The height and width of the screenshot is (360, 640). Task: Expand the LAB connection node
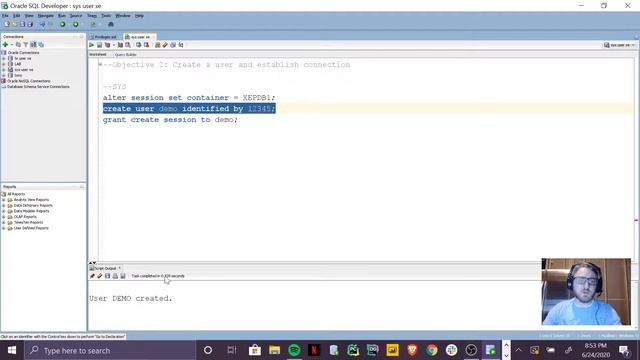[4, 64]
